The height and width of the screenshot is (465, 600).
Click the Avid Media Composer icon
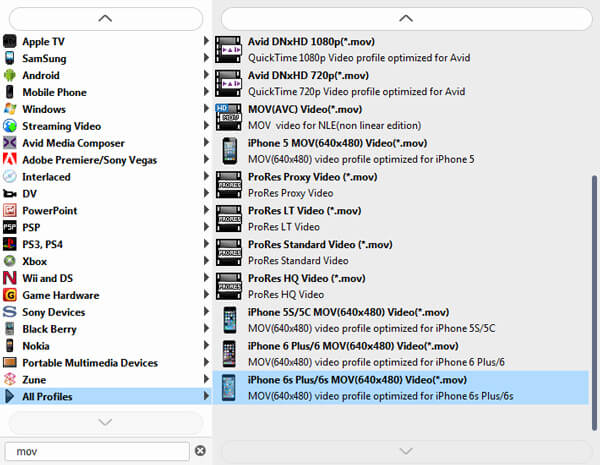point(10,143)
